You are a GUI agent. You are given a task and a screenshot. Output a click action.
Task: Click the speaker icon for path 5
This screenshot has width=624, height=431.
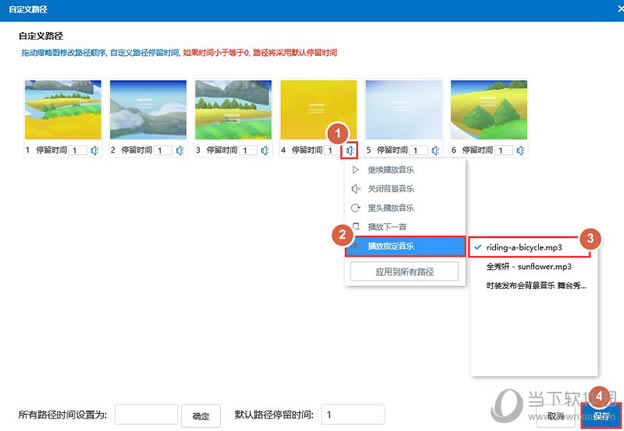tap(434, 150)
